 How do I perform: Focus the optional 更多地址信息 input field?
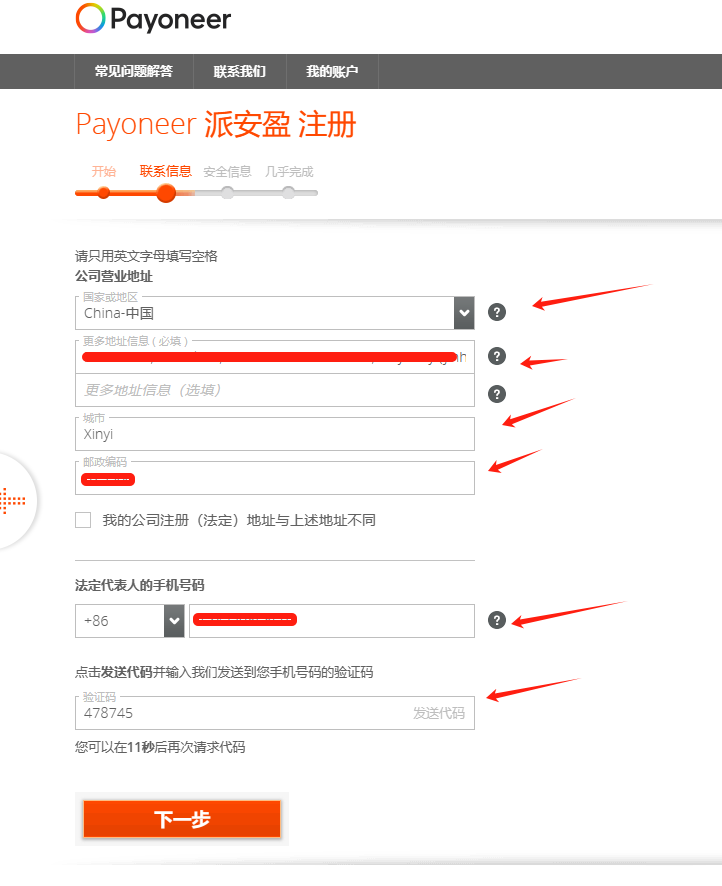click(275, 390)
